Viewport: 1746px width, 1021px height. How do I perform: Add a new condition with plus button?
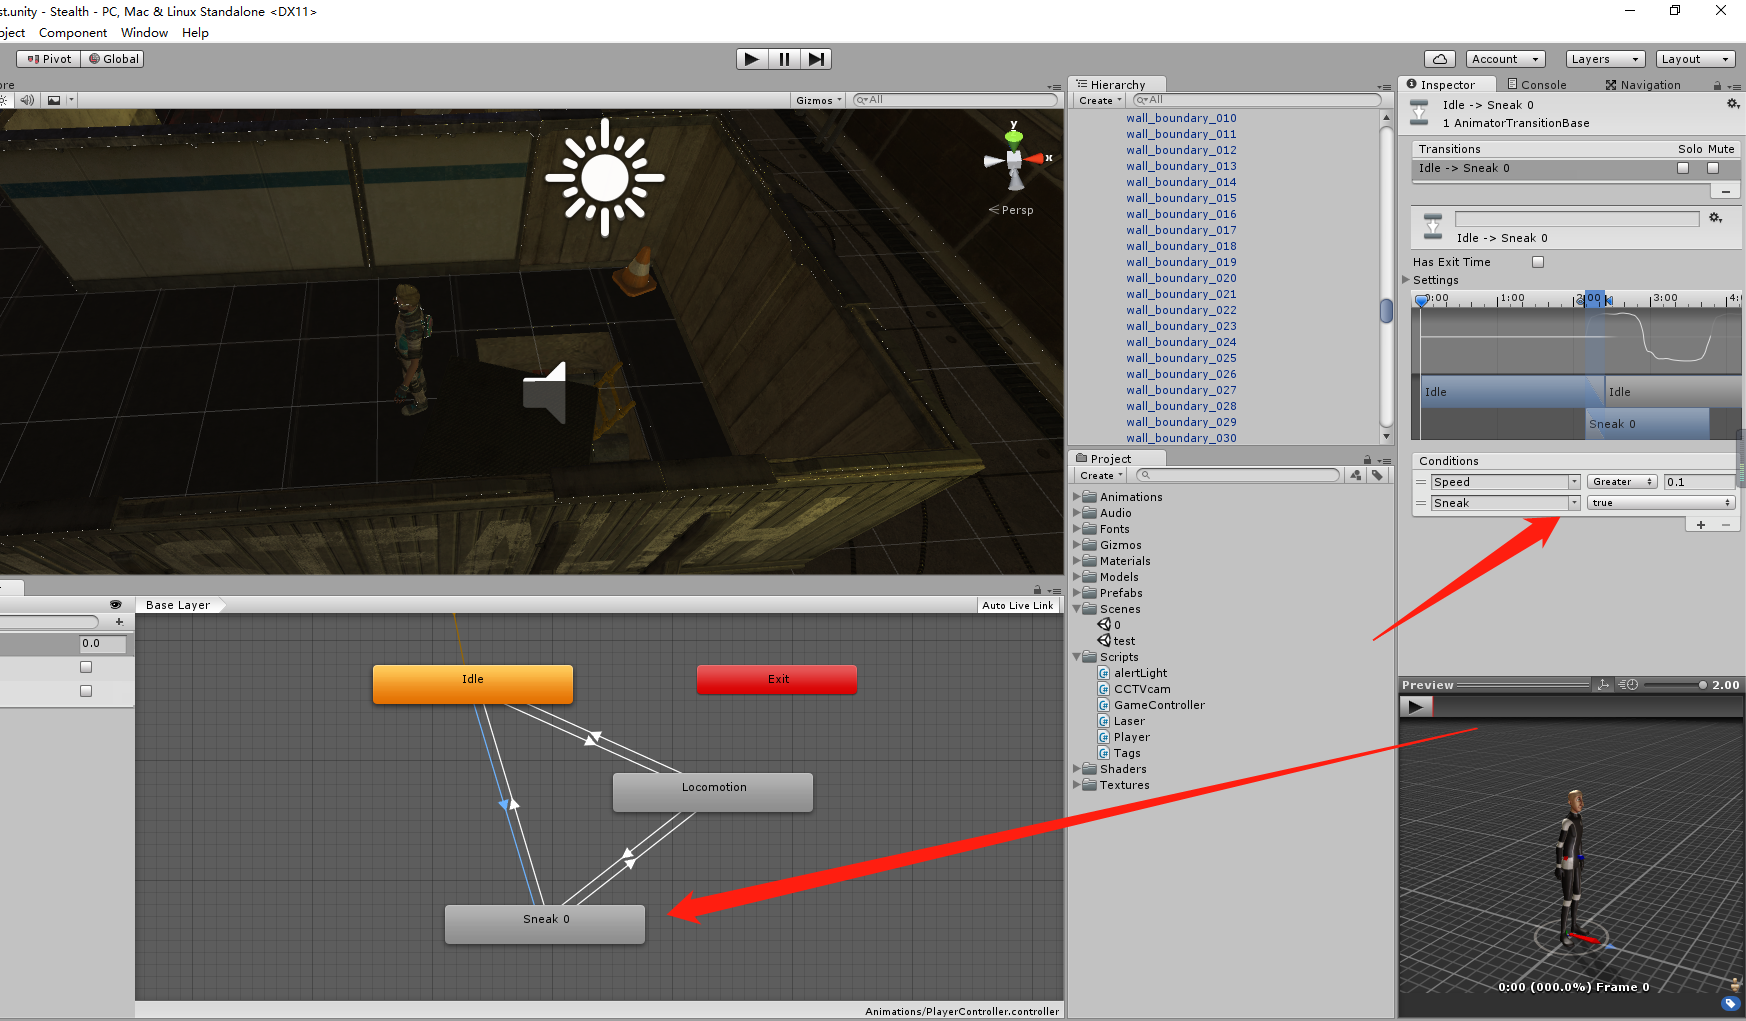(1701, 524)
